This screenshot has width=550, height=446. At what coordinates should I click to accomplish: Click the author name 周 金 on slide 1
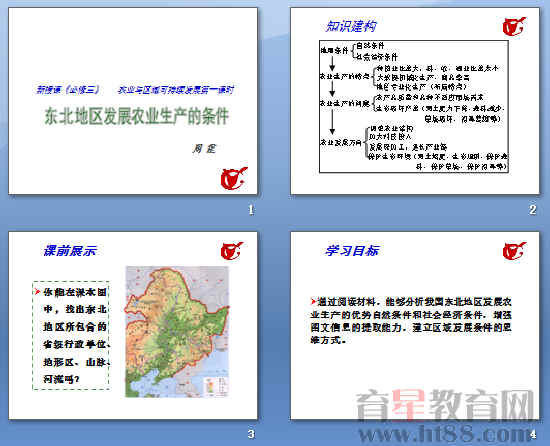click(204, 149)
